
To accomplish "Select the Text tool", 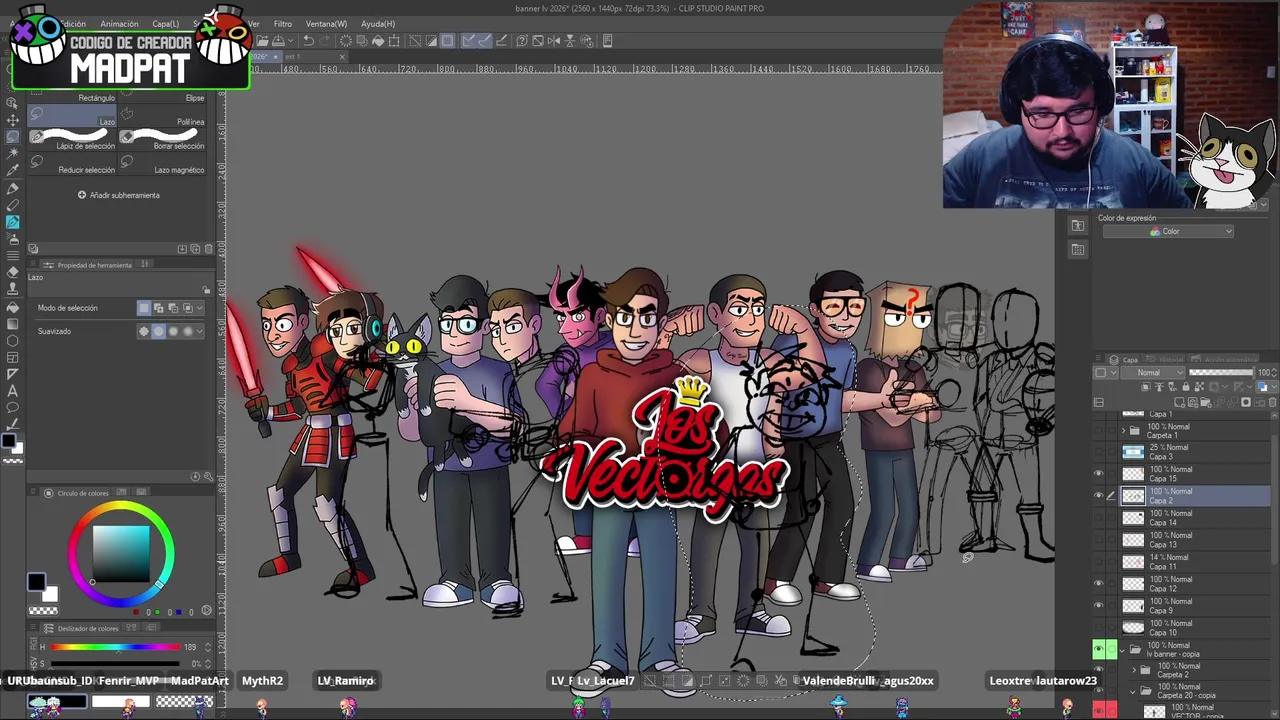I will point(13,391).
